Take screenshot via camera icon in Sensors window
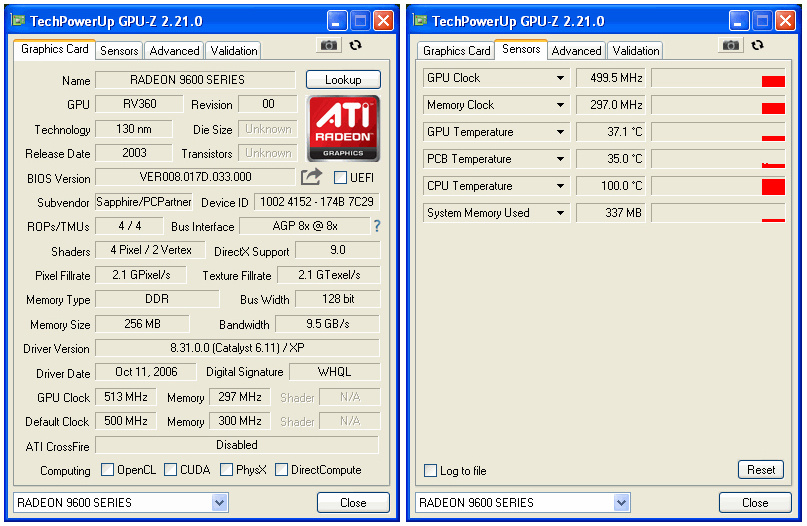The image size is (807, 526). (730, 45)
